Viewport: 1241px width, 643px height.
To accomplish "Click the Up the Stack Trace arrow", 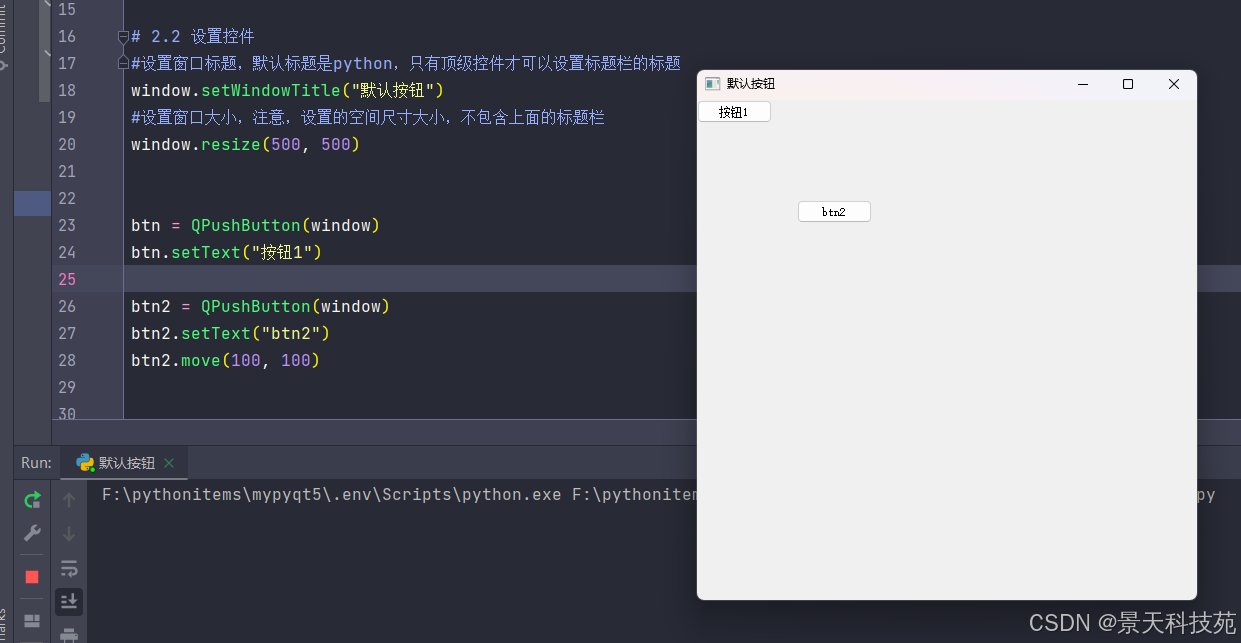I will tap(69, 500).
